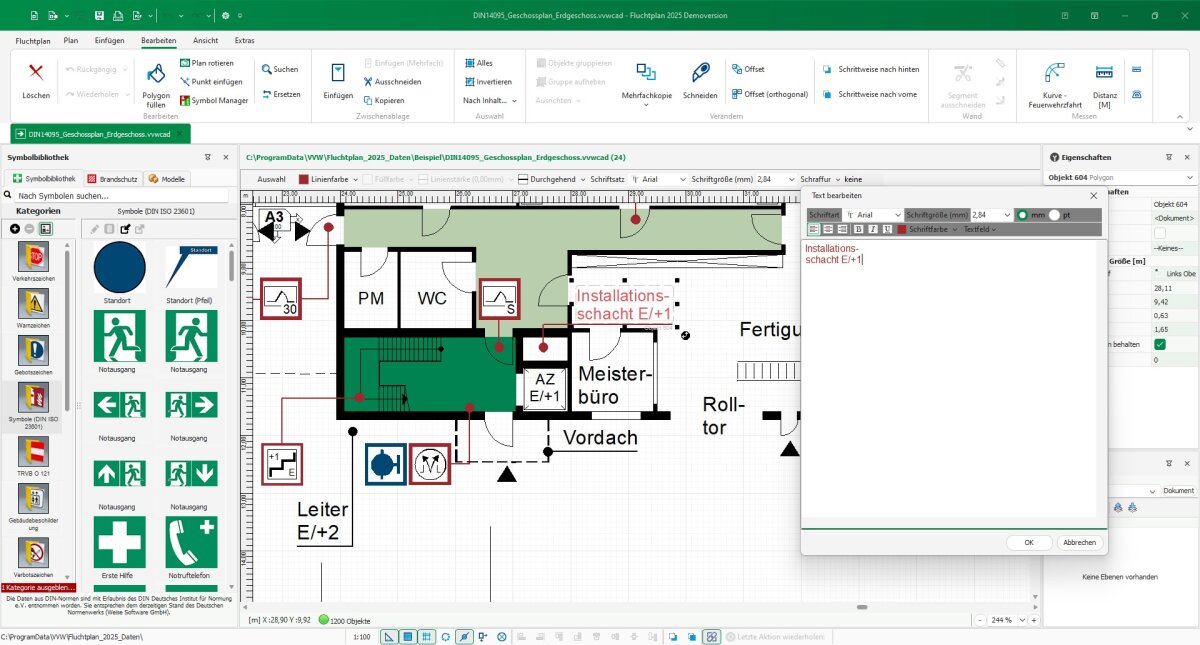
Task: Open the Nach Inhalt dropdown
Action: coord(490,100)
